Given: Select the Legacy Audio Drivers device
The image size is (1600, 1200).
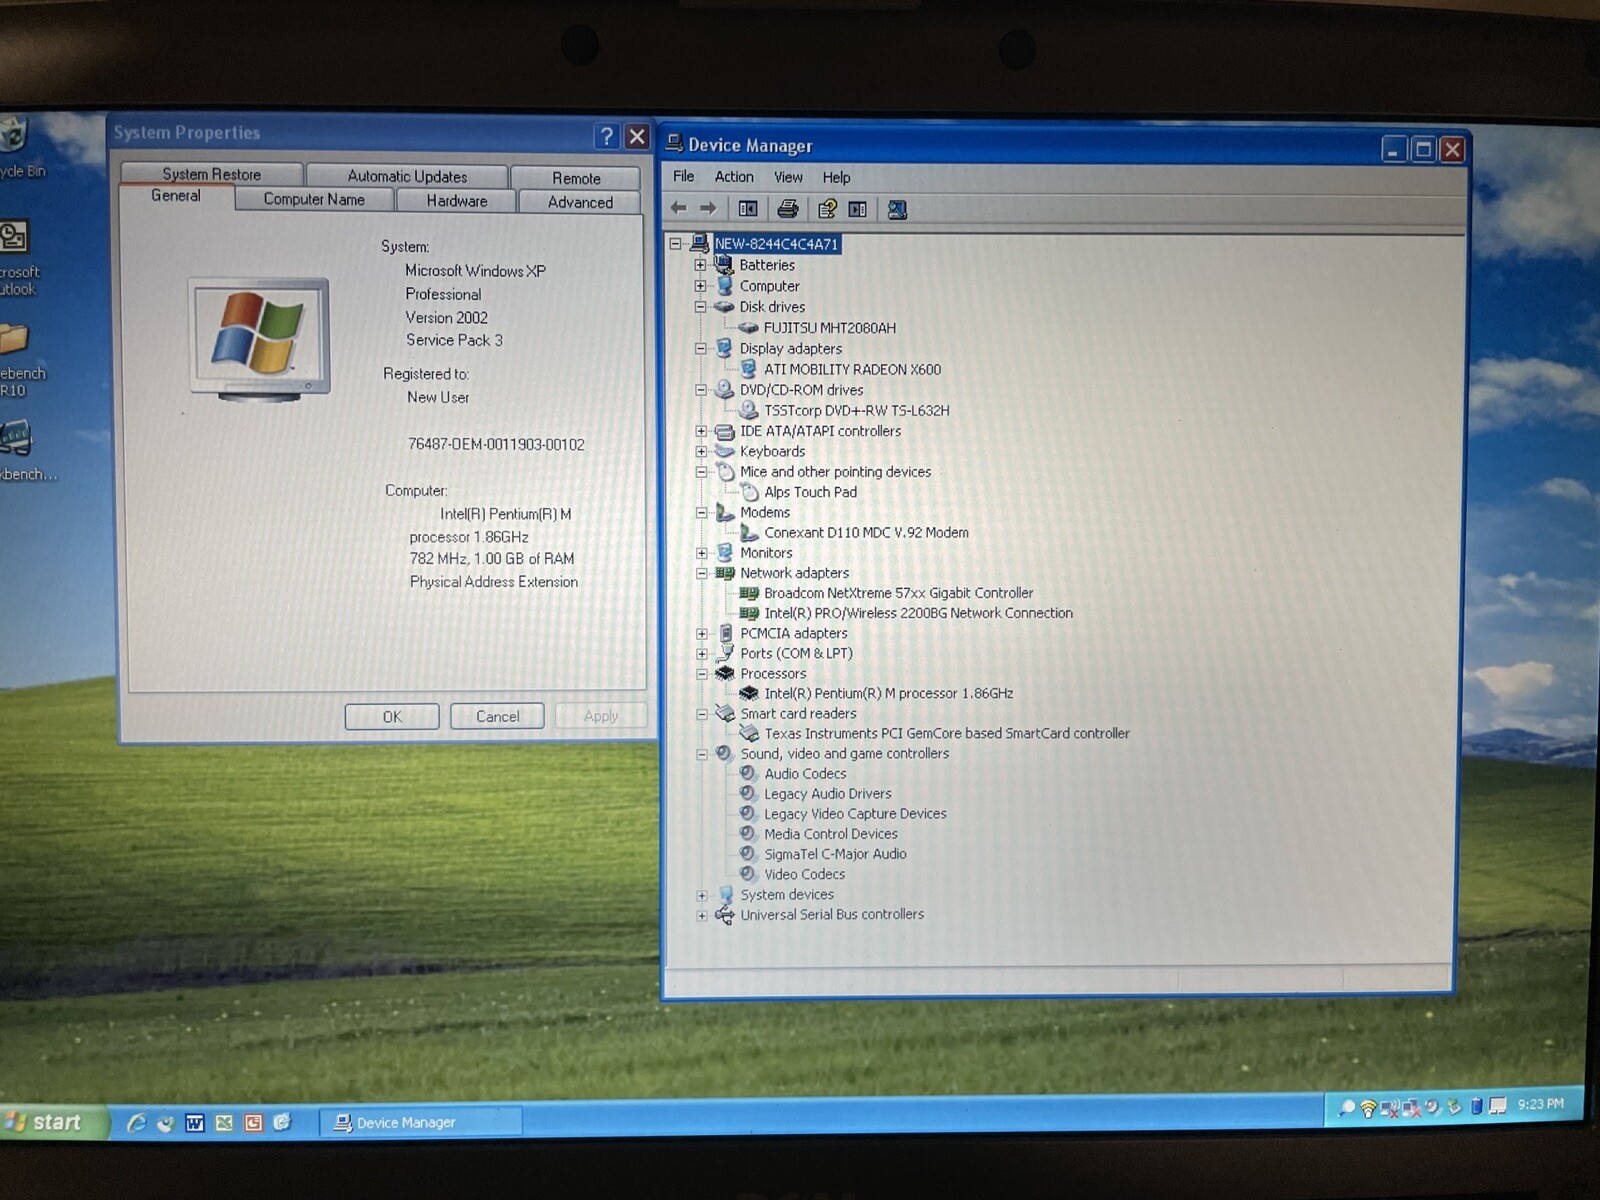Looking at the screenshot, I should pos(827,793).
